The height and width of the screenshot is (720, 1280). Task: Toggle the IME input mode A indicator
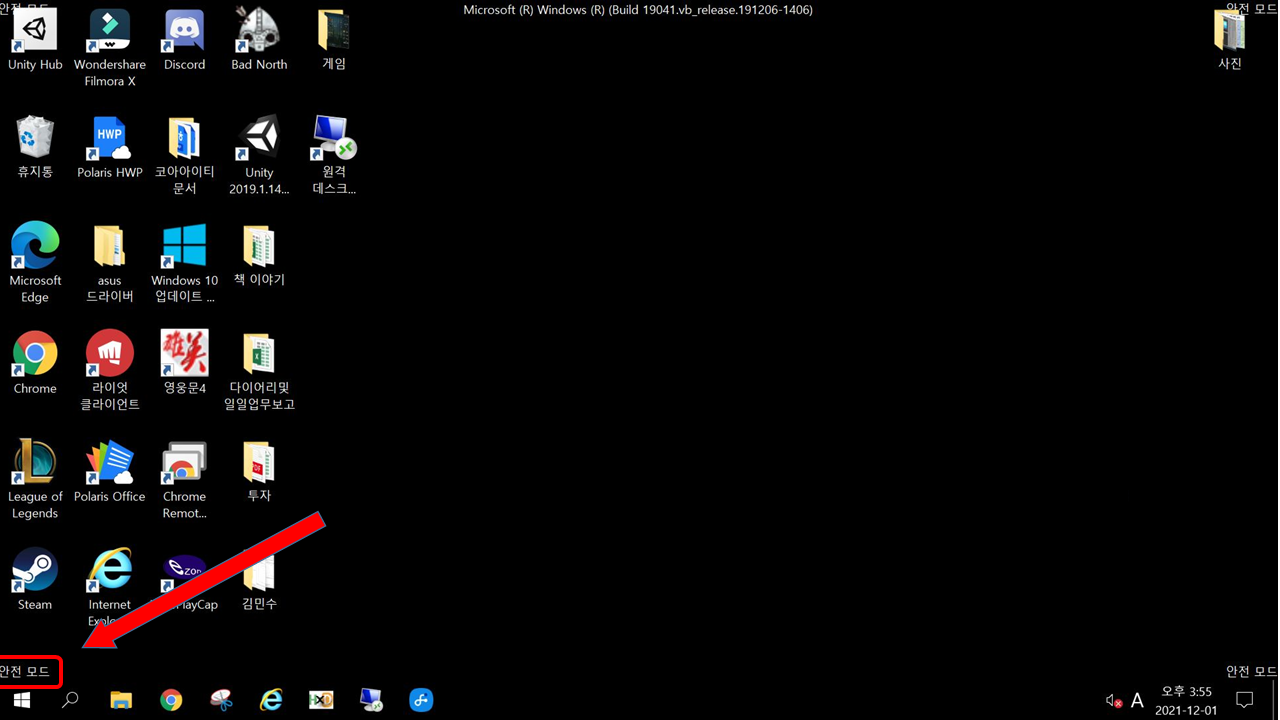point(1137,701)
